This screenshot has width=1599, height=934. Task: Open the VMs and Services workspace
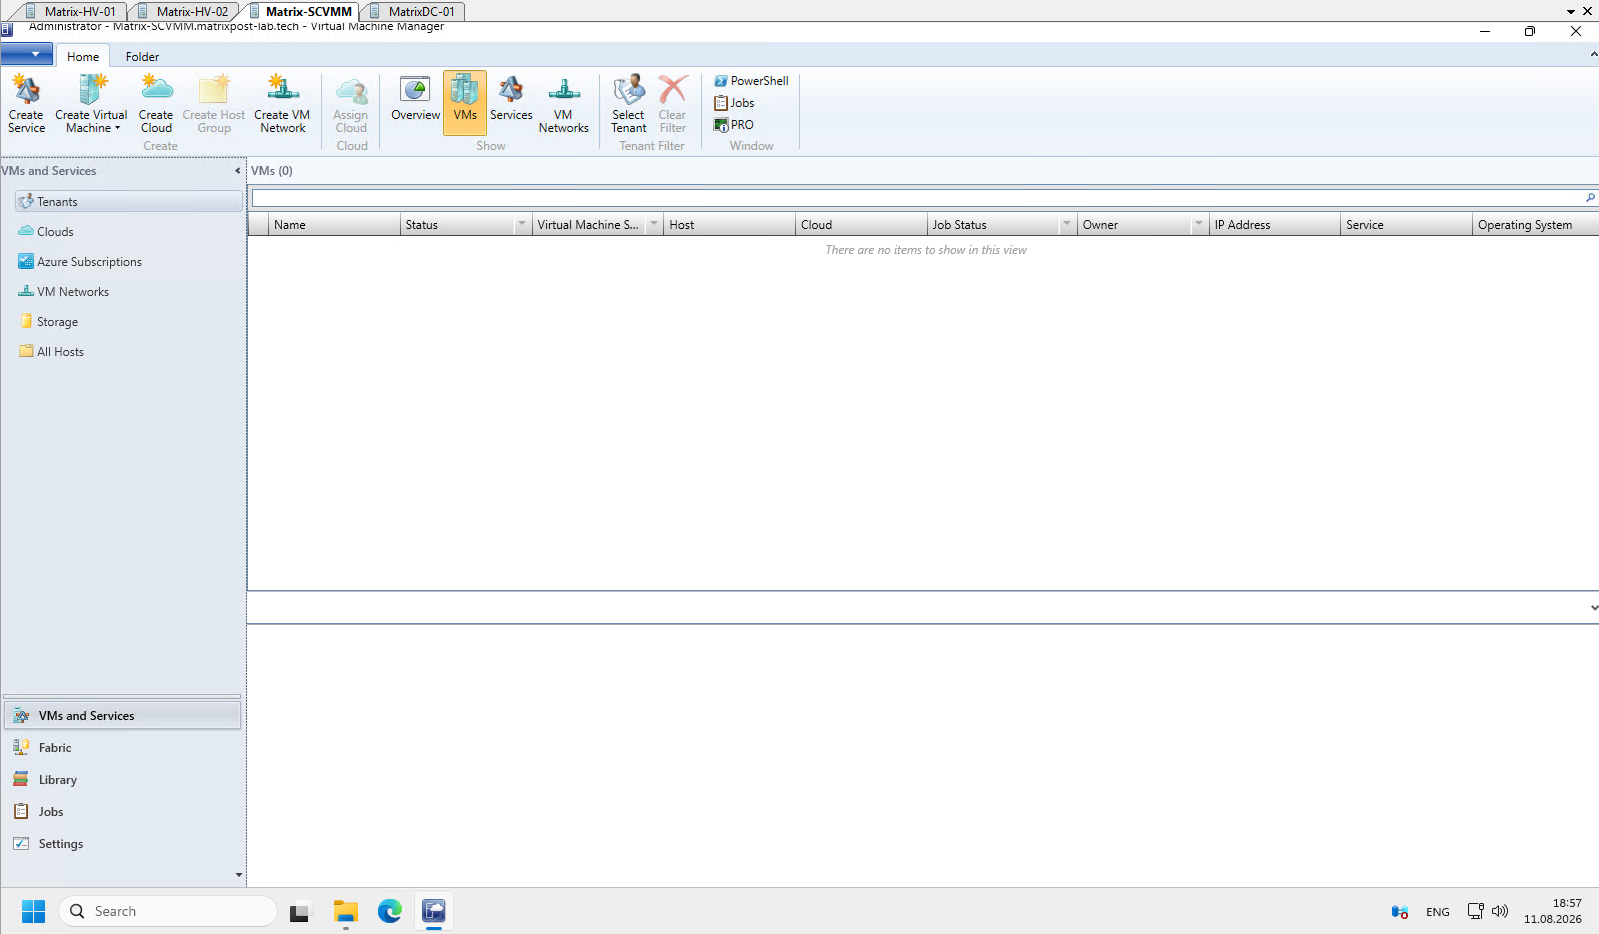[x=122, y=716]
